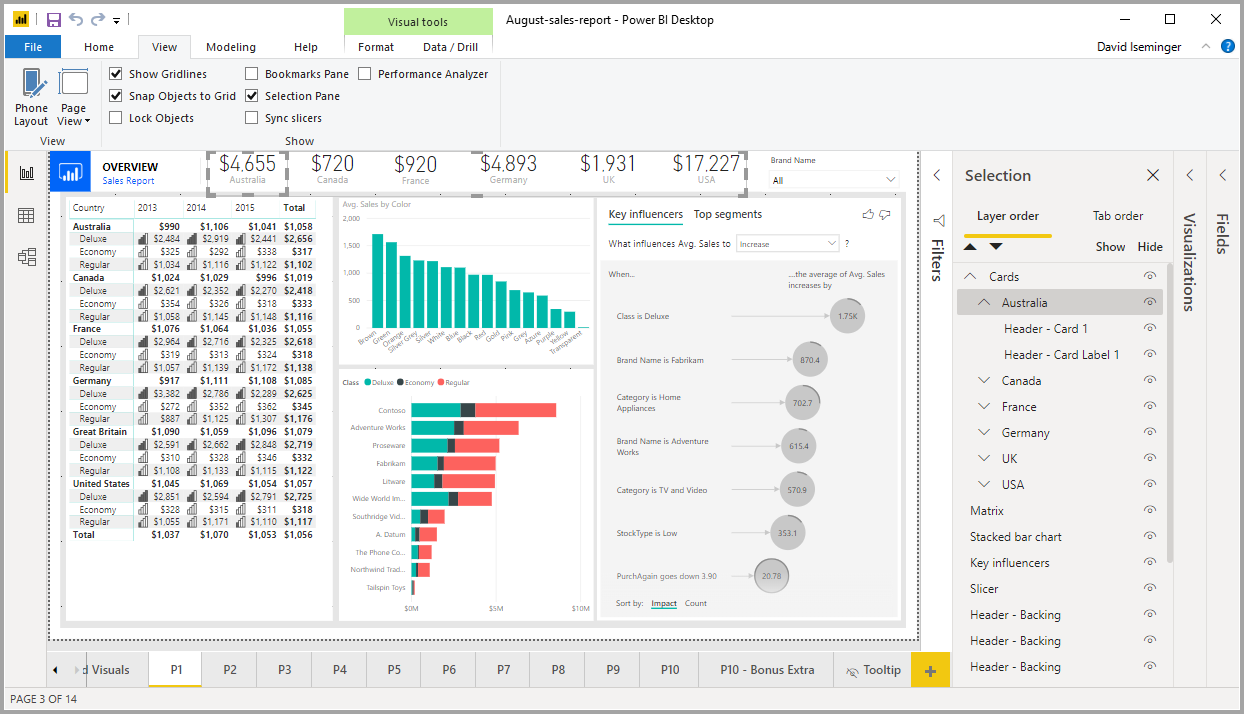Switch to Data view in left sidebar
1244x714 pixels.
27,215
